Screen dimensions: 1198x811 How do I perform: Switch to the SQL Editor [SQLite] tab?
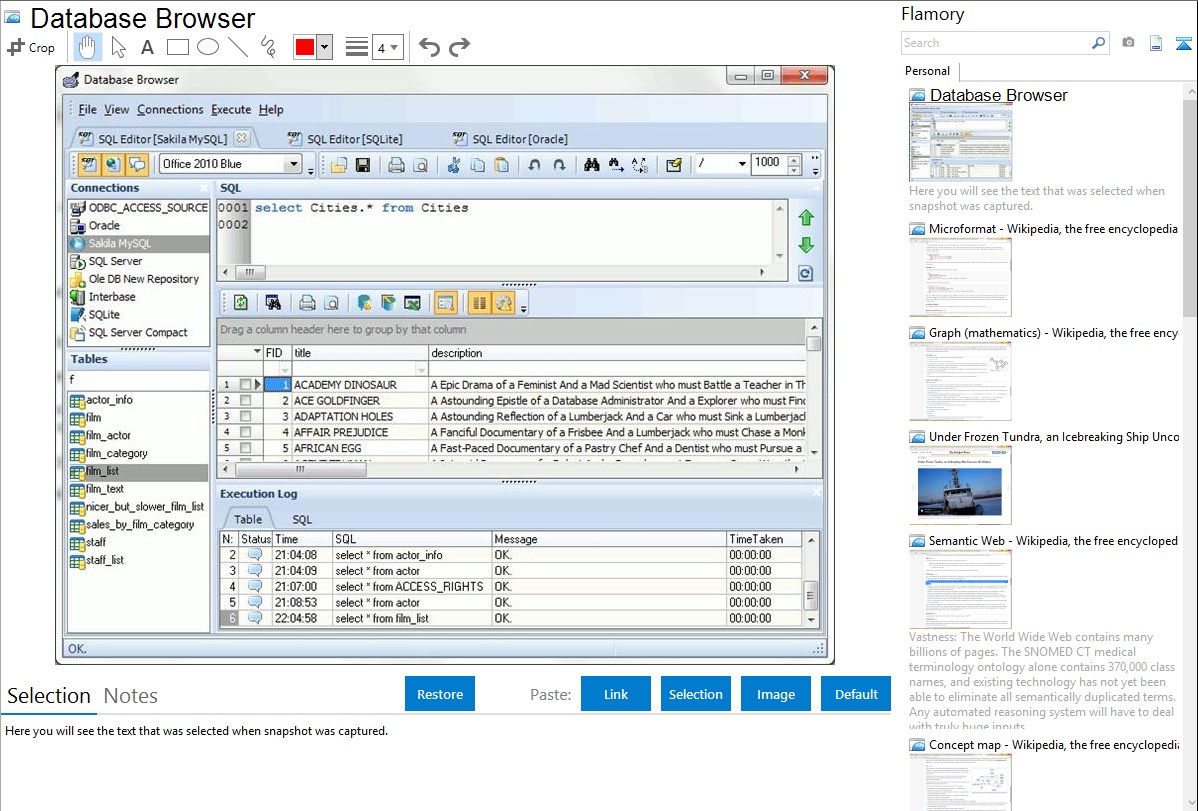tap(345, 138)
